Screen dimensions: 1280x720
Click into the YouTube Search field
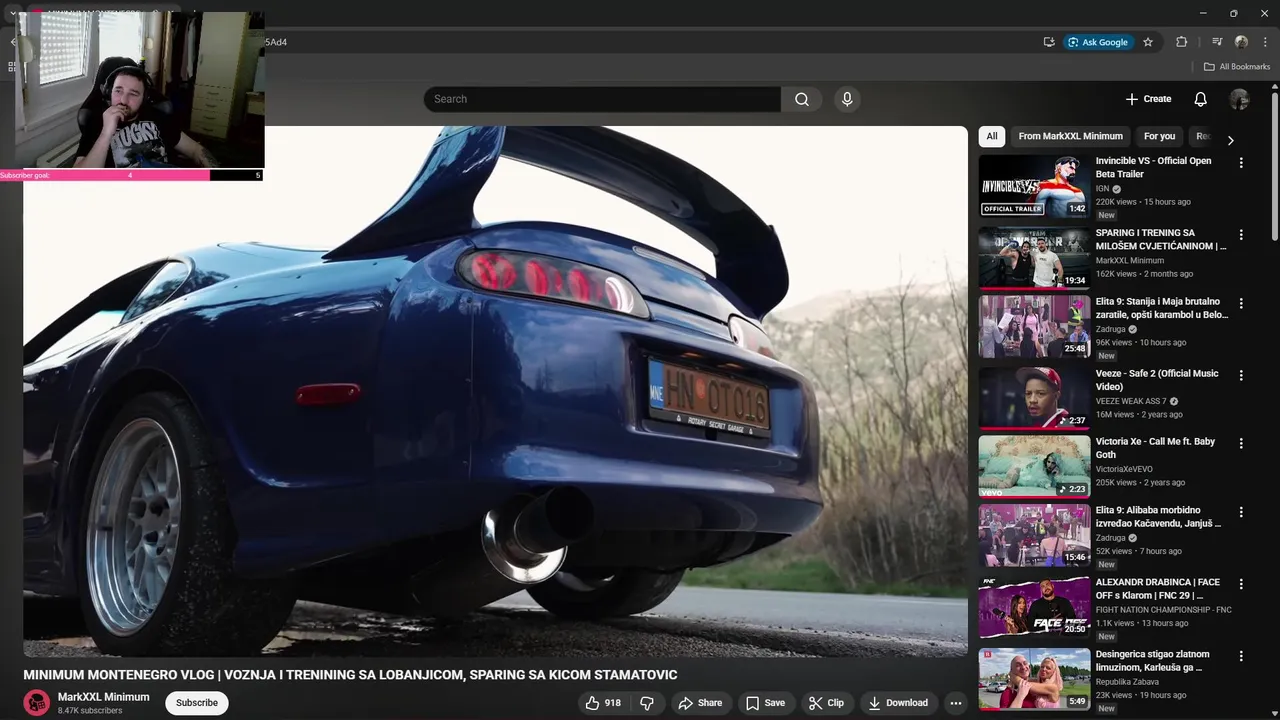602,99
